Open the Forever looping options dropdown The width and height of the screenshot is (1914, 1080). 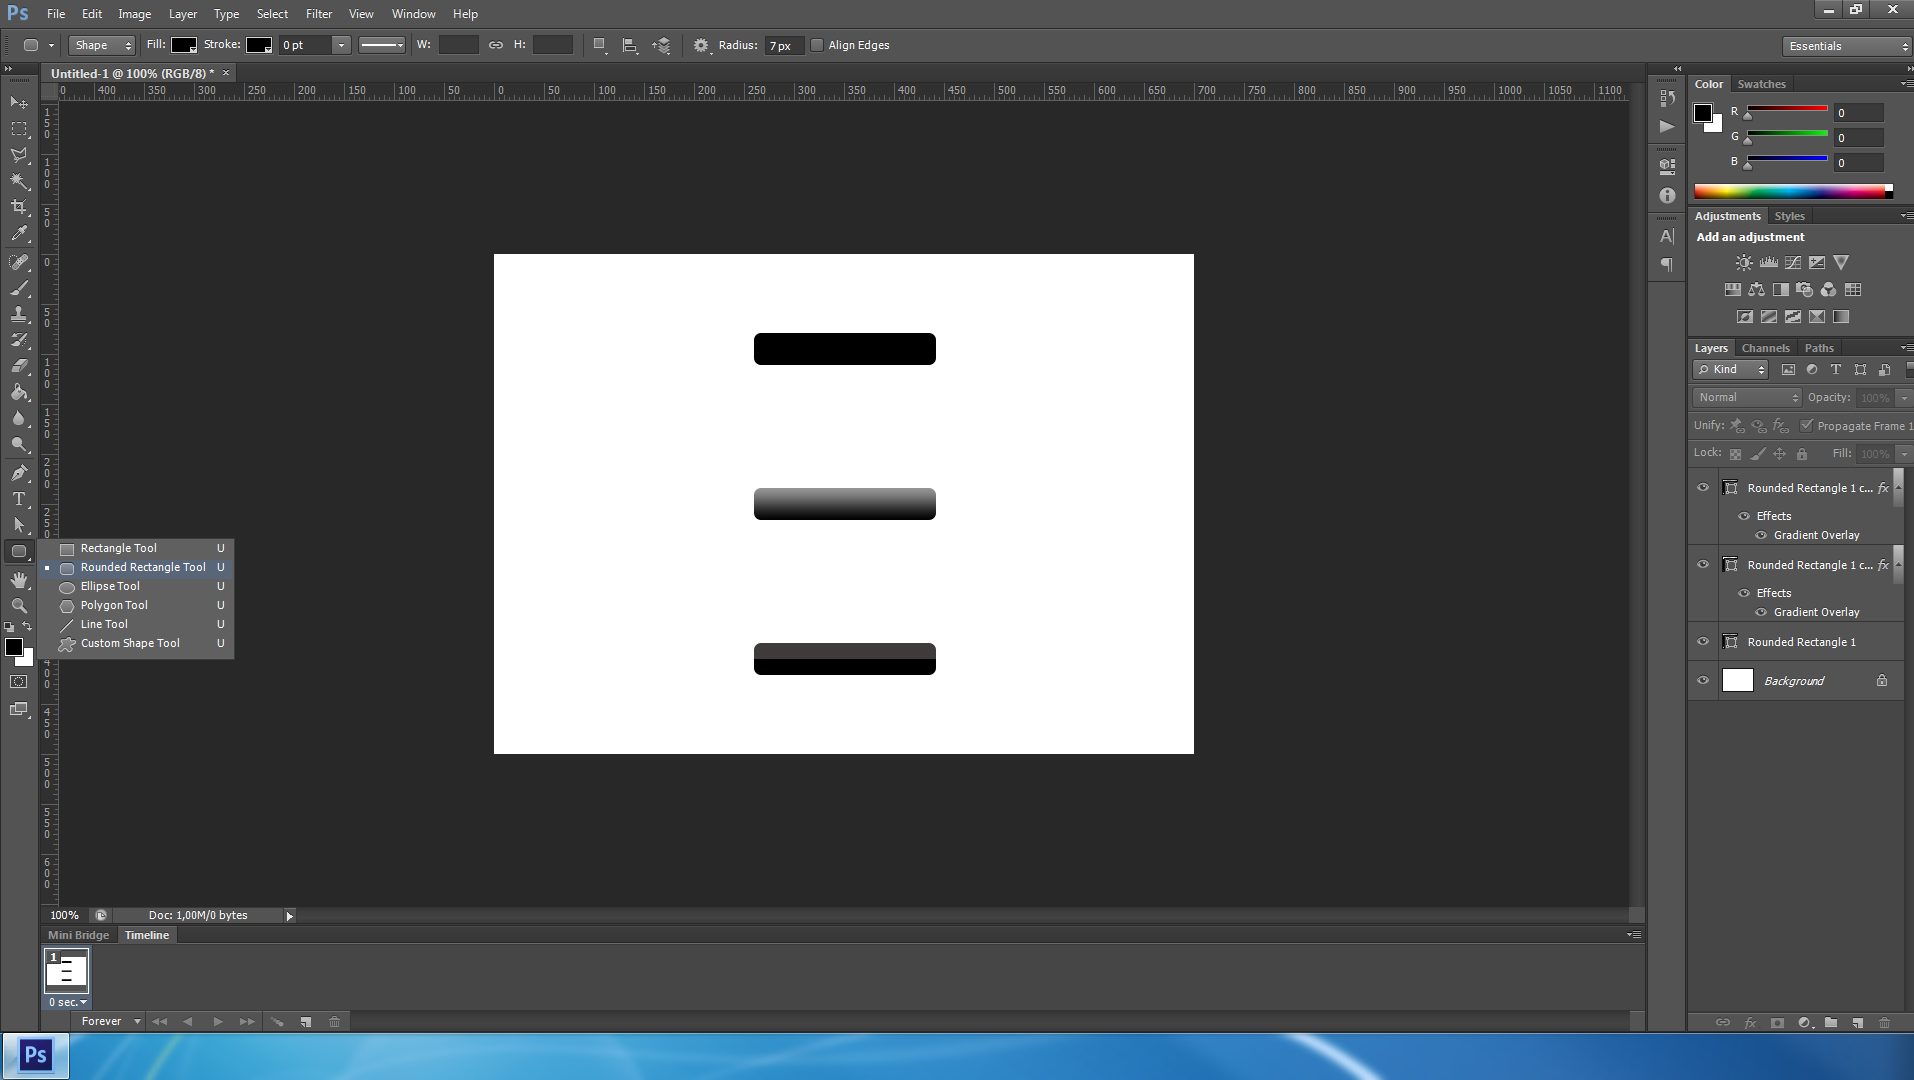point(111,1021)
